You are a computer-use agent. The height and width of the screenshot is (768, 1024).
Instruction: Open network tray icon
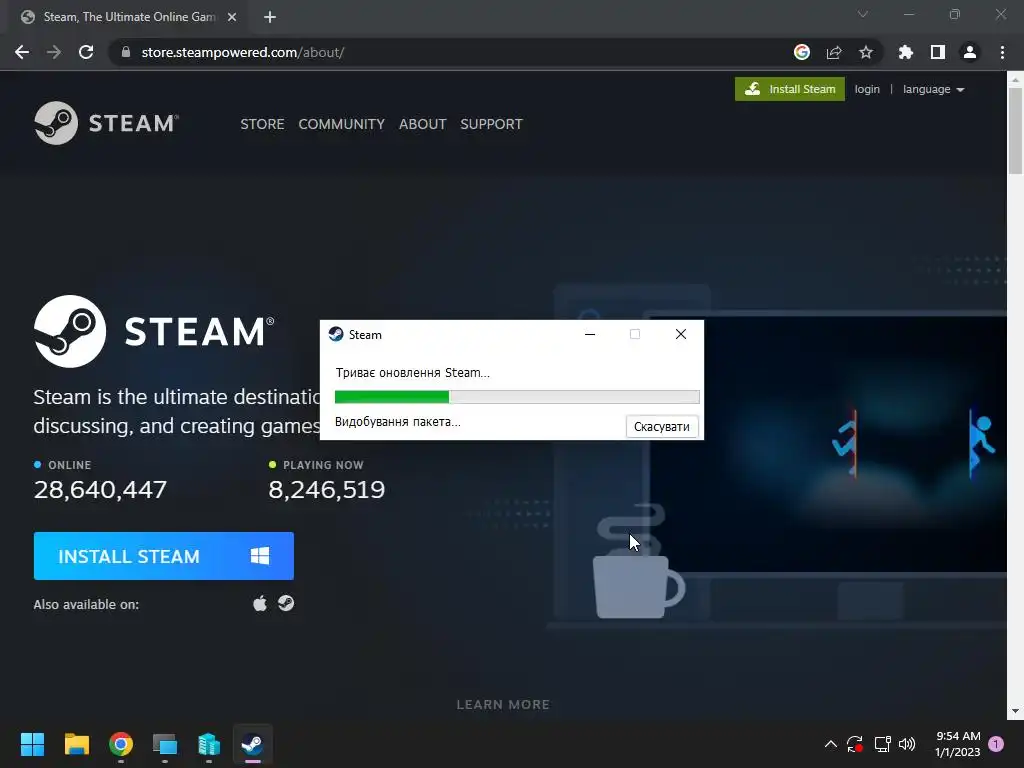click(882, 744)
